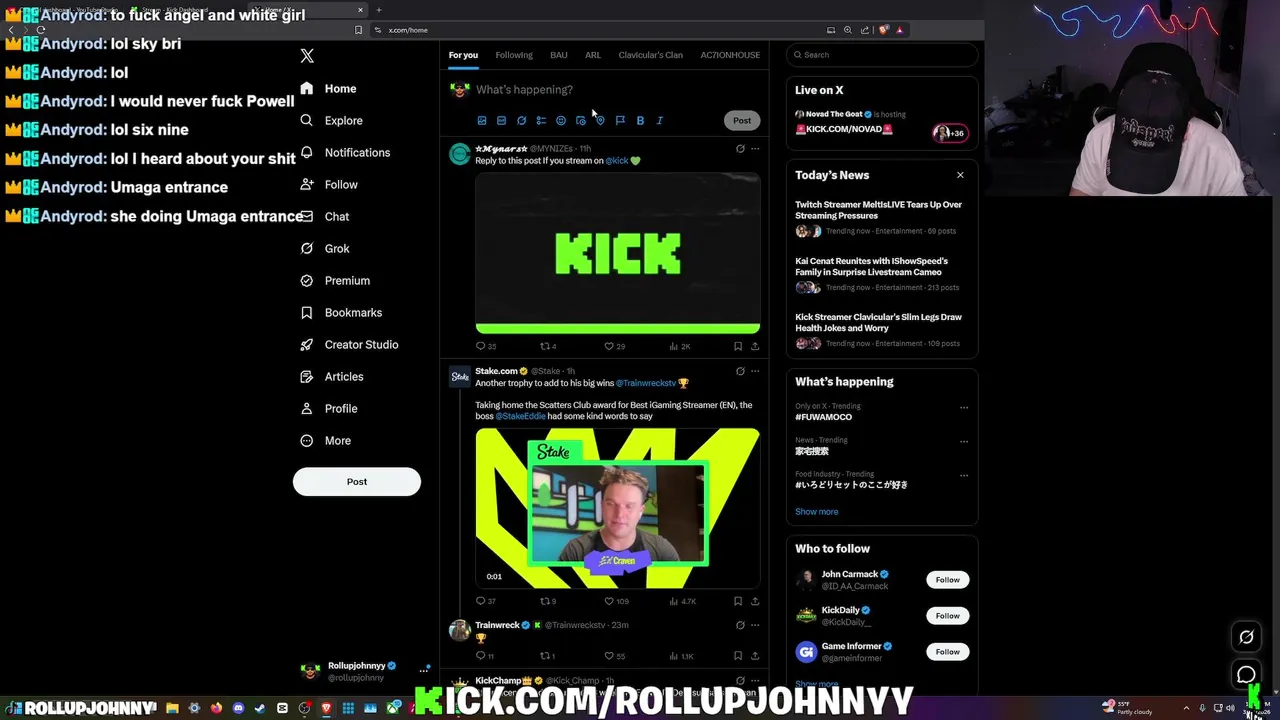Open more options for the News trending item
The image size is (1280, 720).
click(x=964, y=441)
